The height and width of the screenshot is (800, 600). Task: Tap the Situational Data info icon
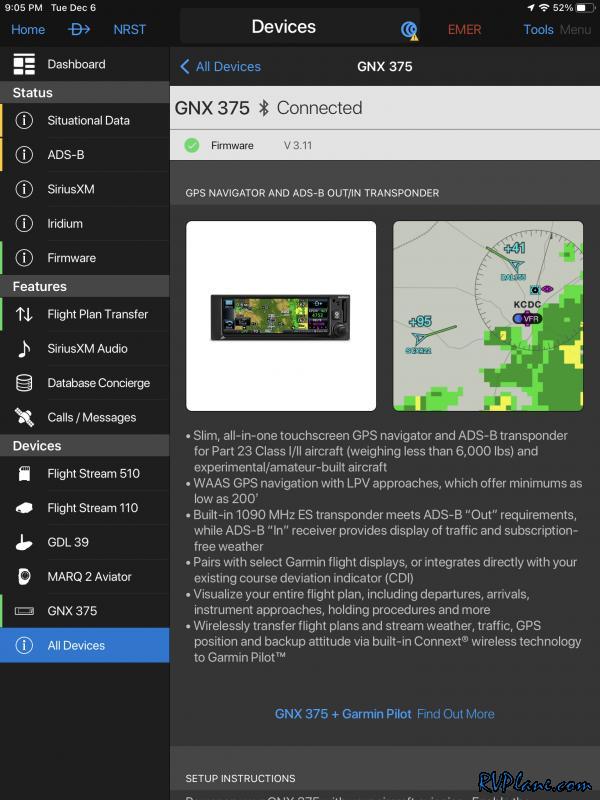coord(24,120)
